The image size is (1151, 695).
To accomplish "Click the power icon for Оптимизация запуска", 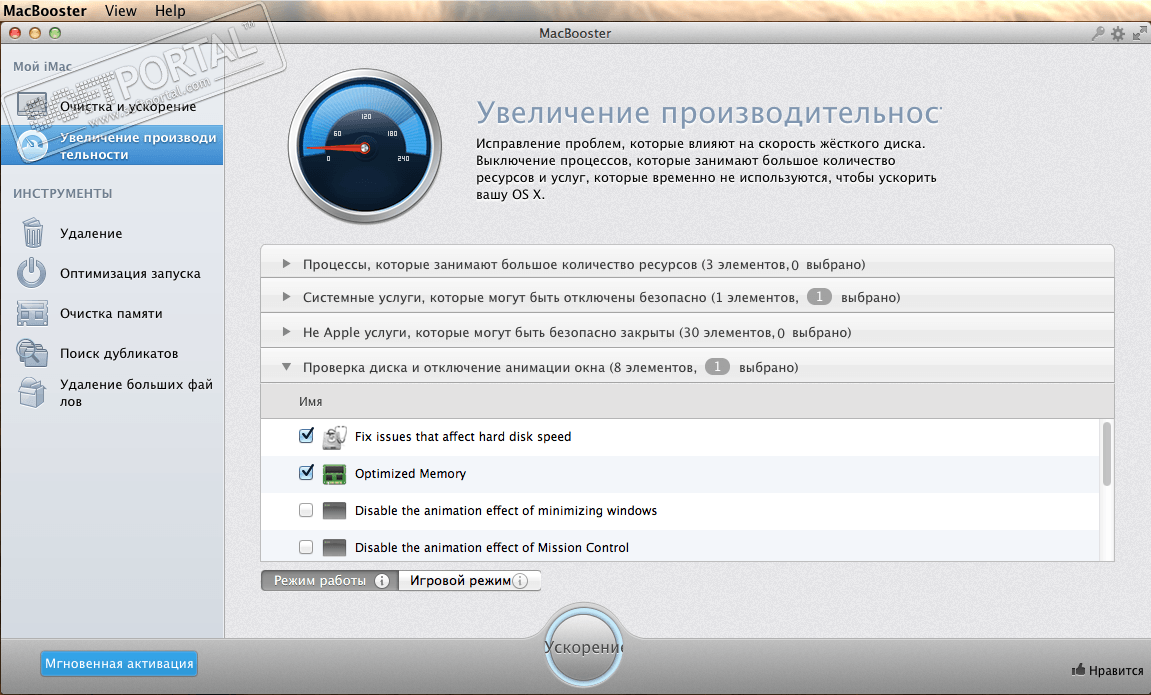I will pyautogui.click(x=32, y=273).
